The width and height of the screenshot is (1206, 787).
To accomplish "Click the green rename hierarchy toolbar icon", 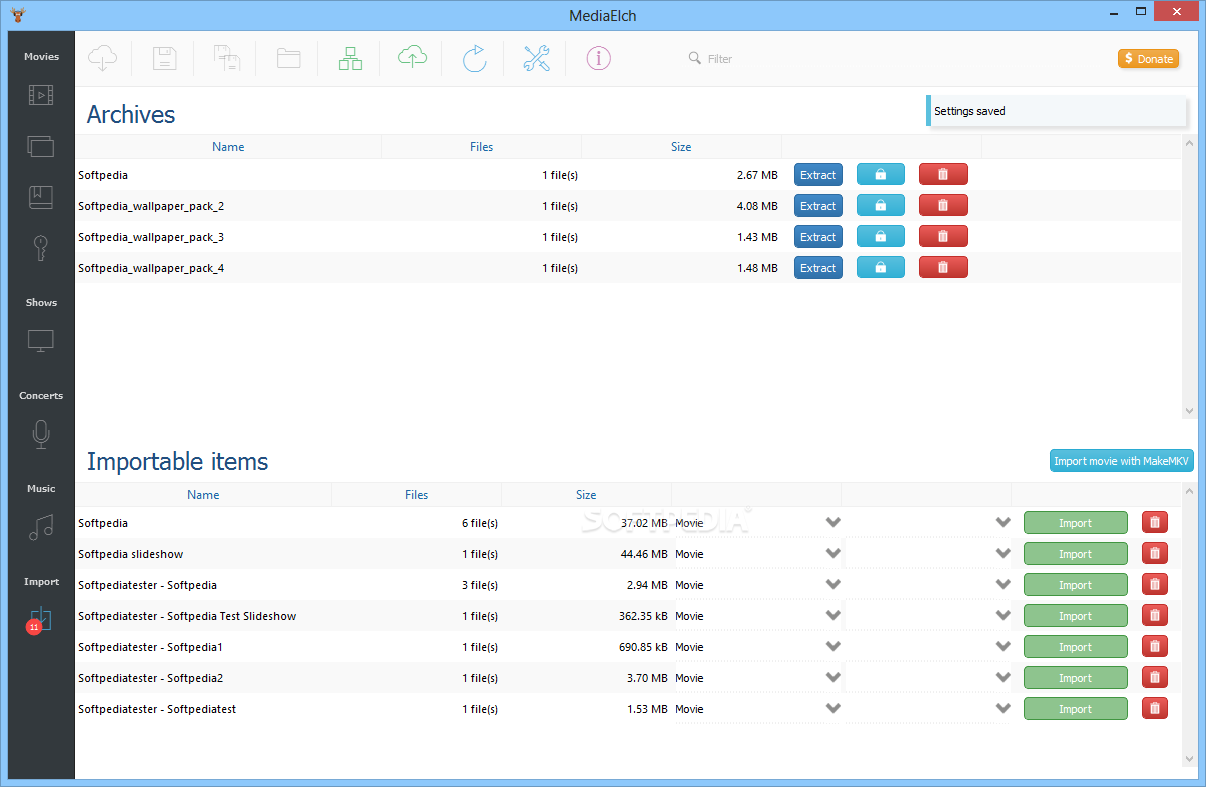I will (351, 58).
